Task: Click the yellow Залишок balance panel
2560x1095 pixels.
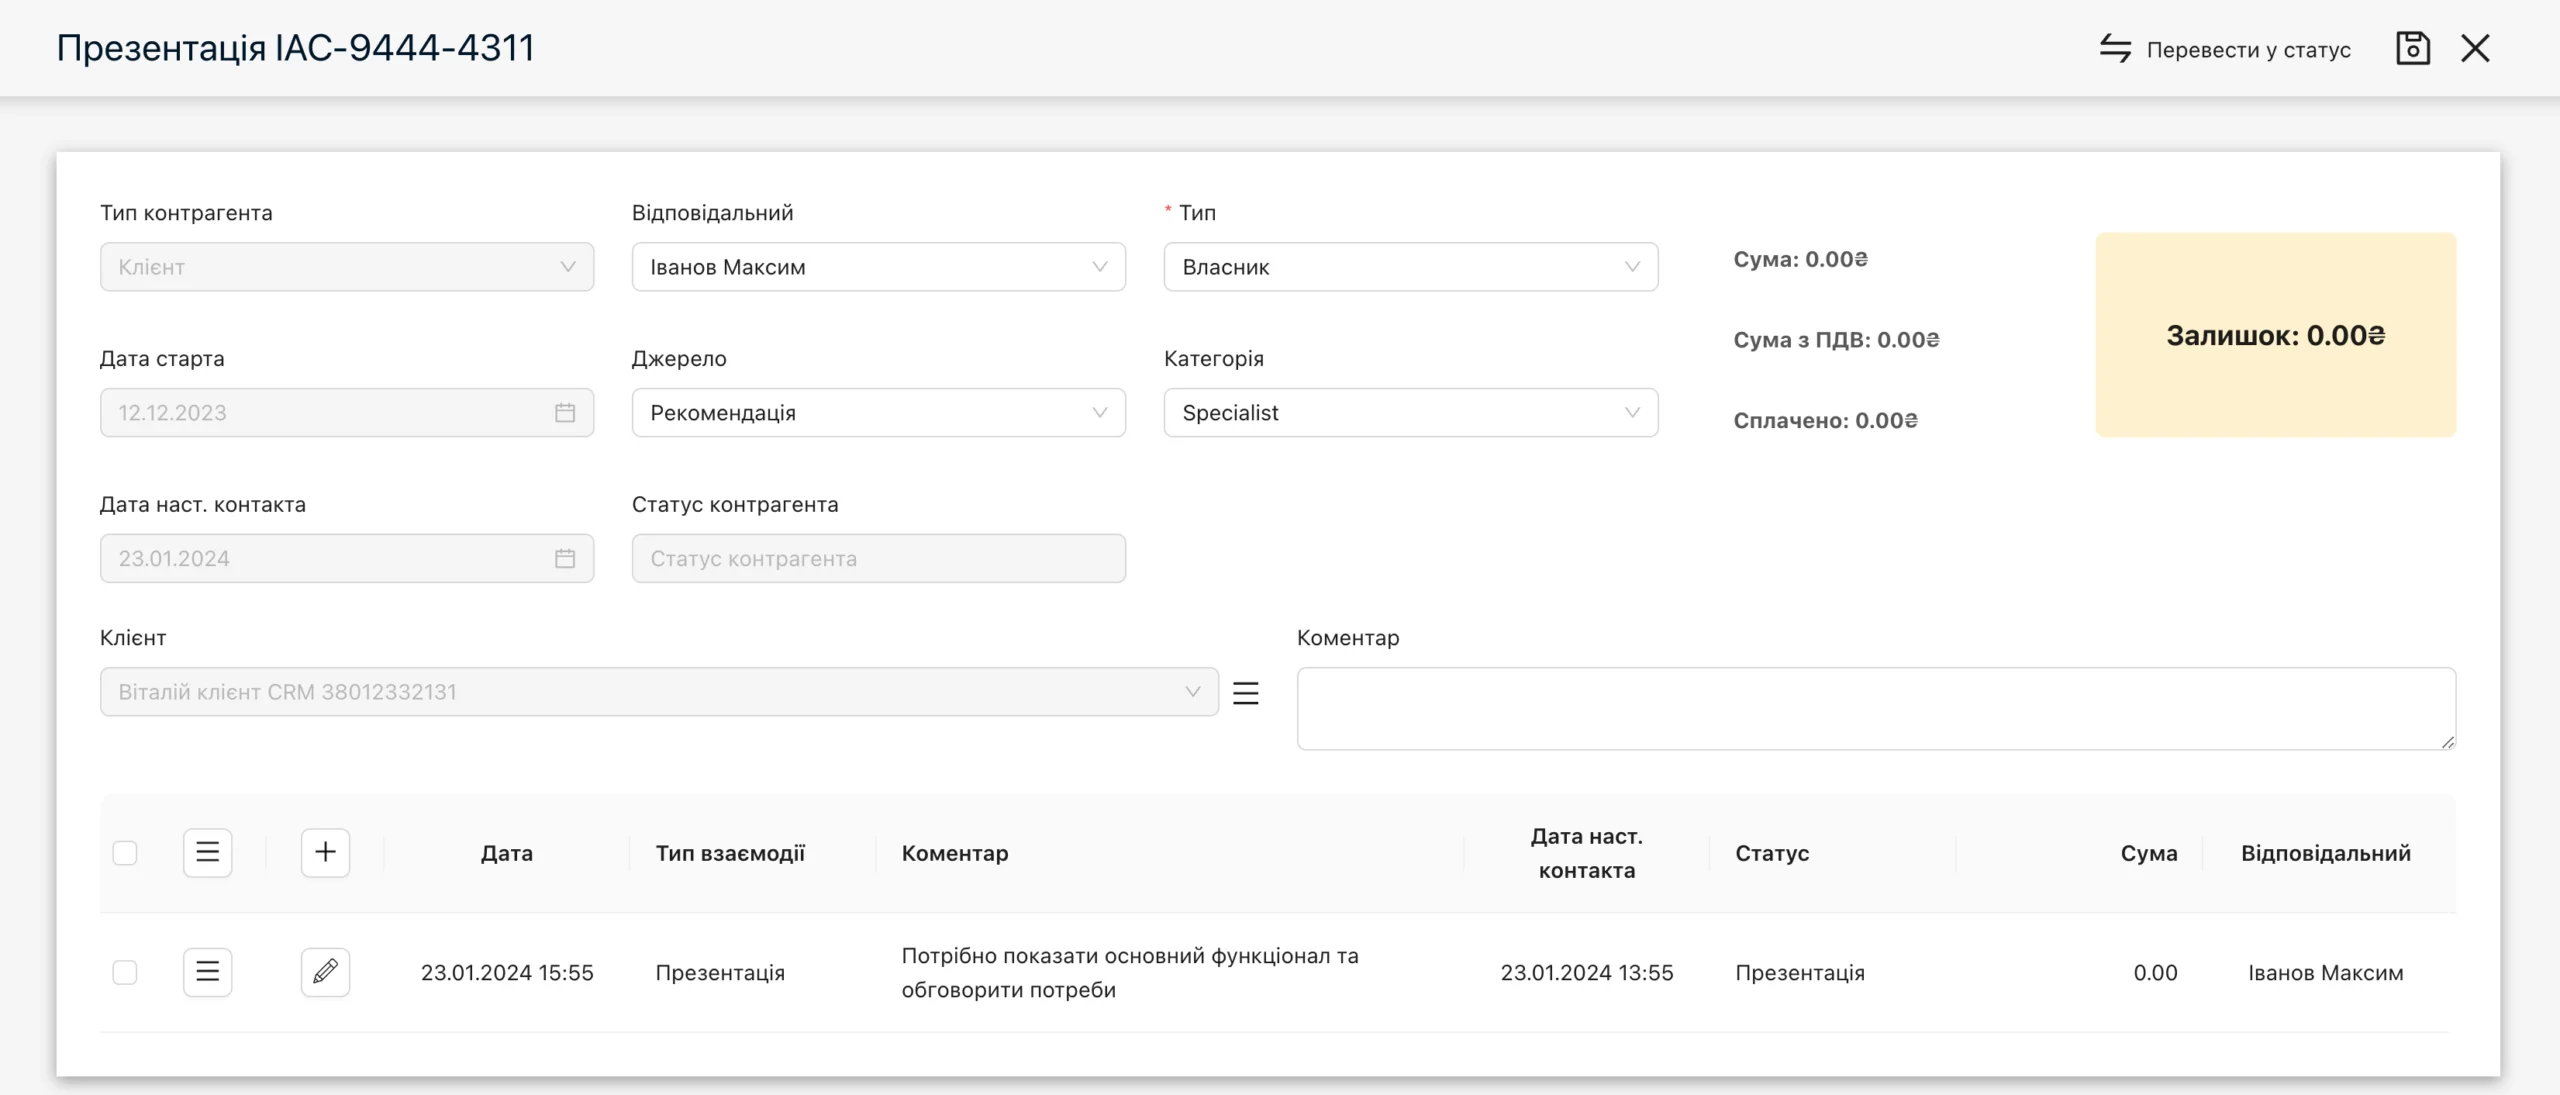Action: coord(2275,335)
